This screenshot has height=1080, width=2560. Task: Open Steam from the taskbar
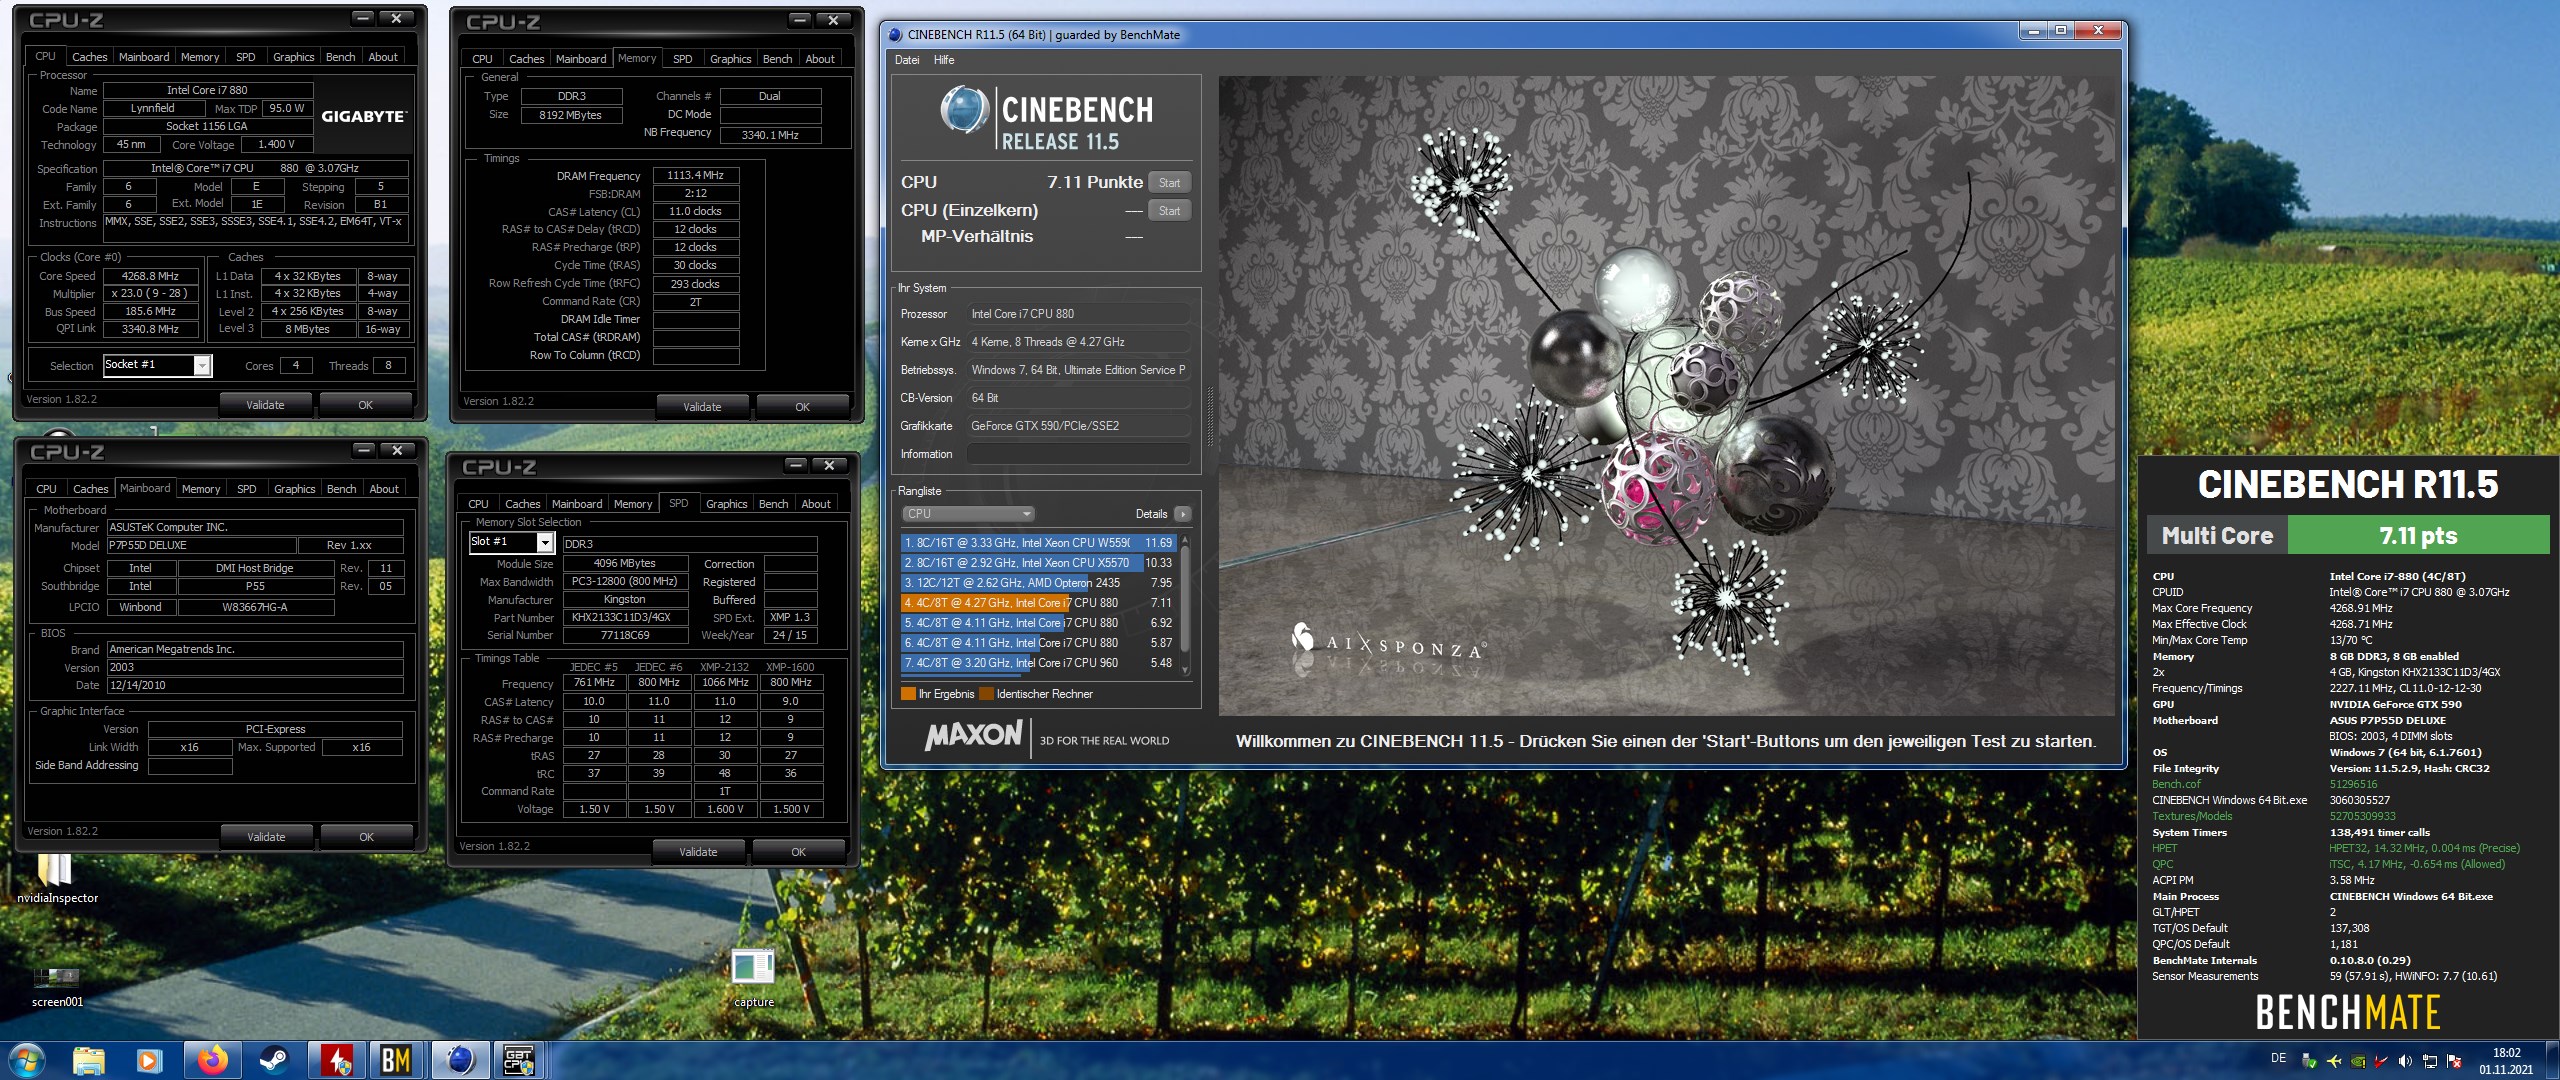273,1060
